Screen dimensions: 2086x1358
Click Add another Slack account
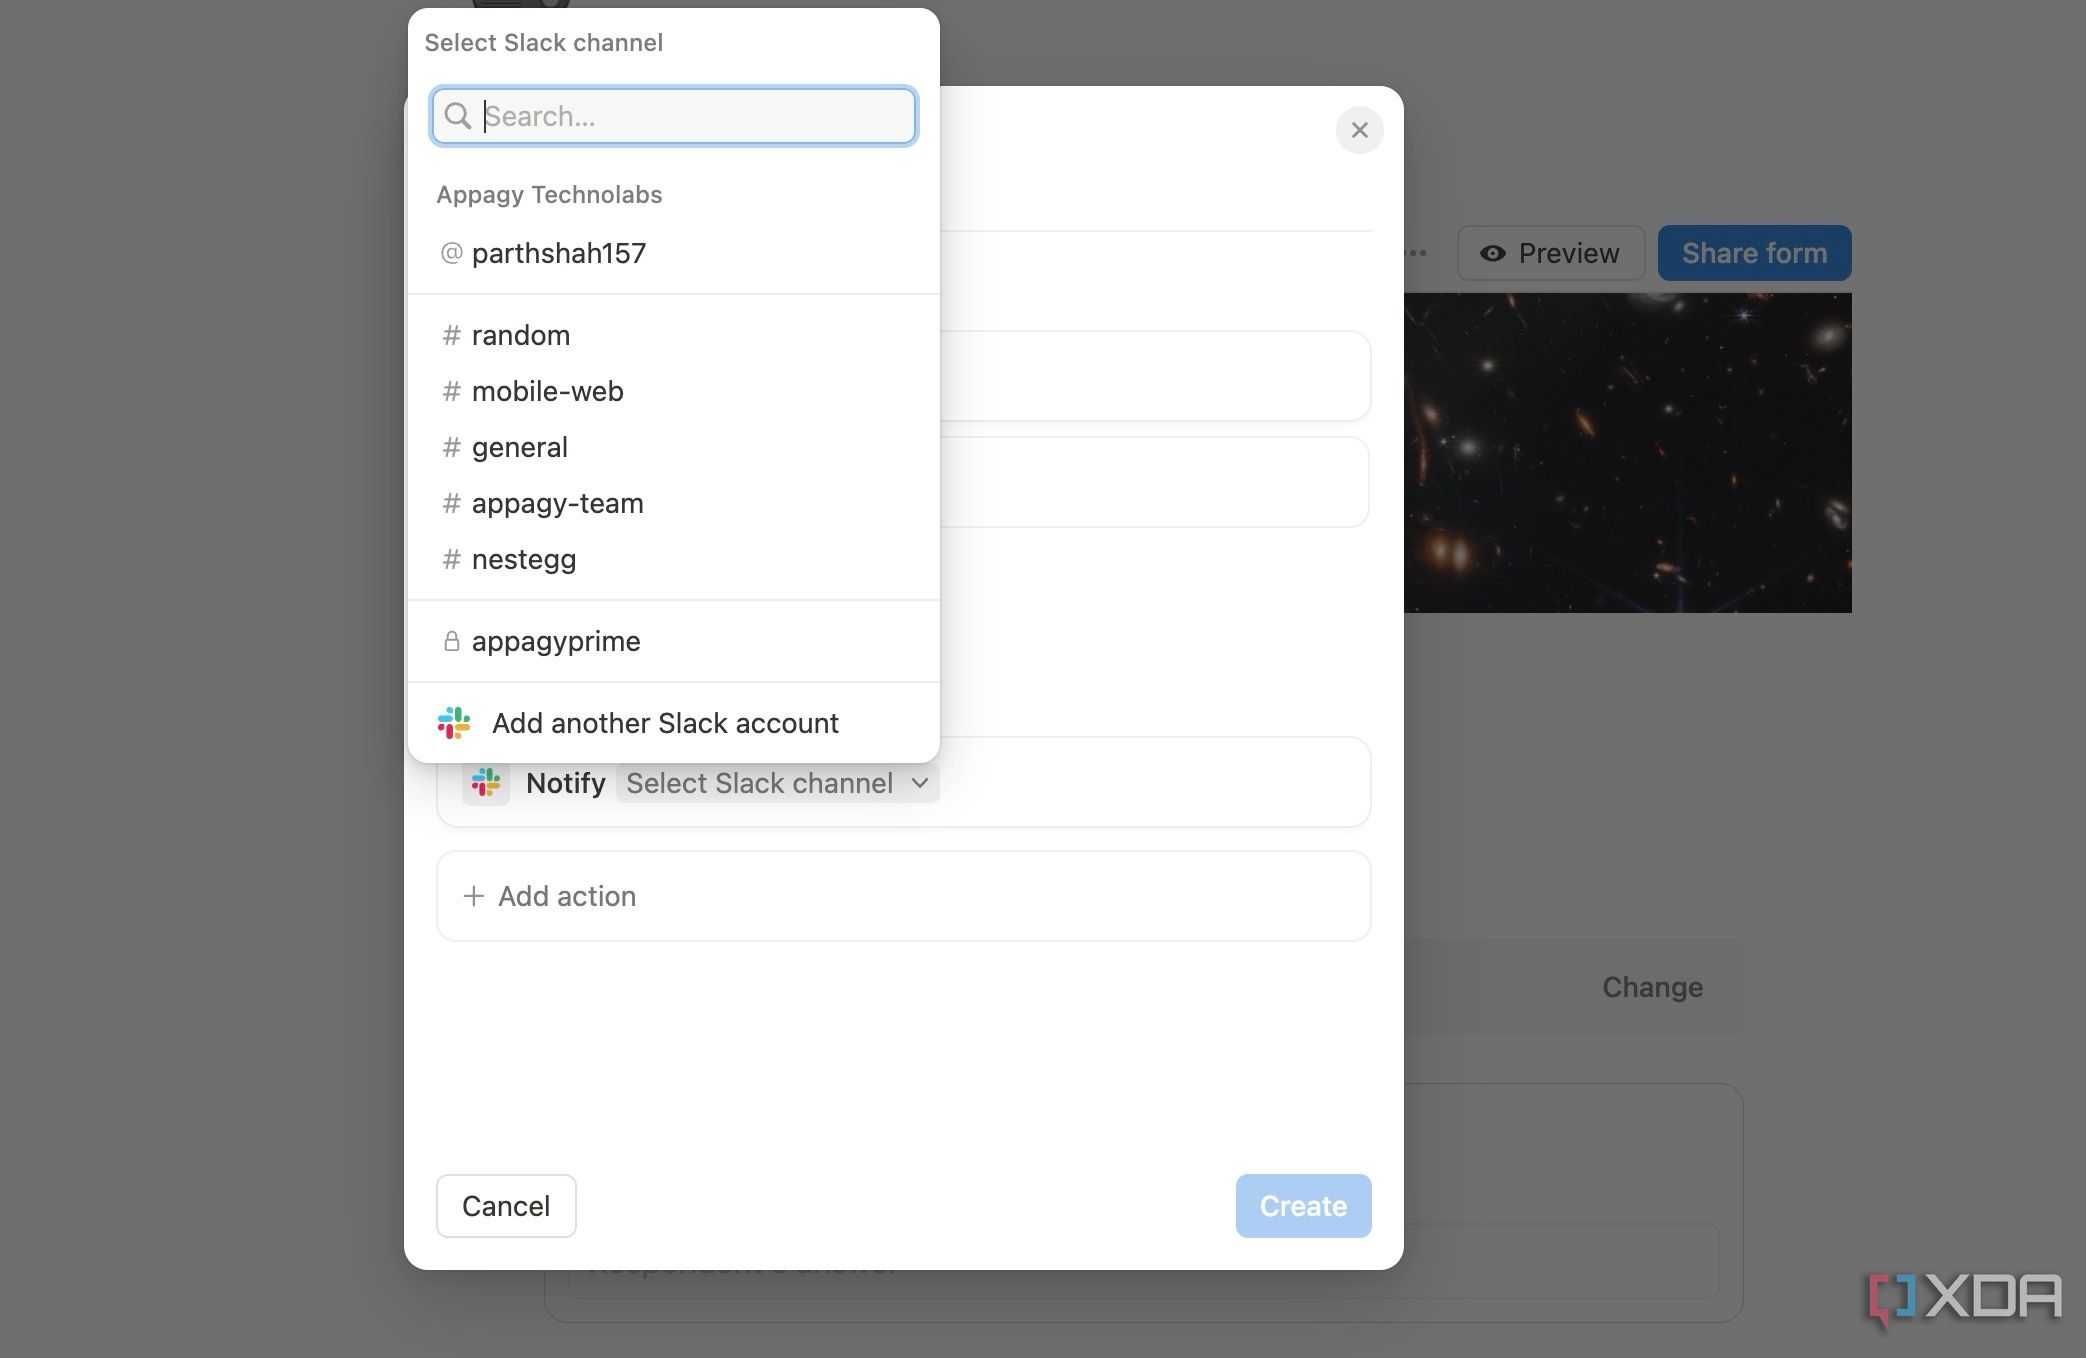click(673, 723)
